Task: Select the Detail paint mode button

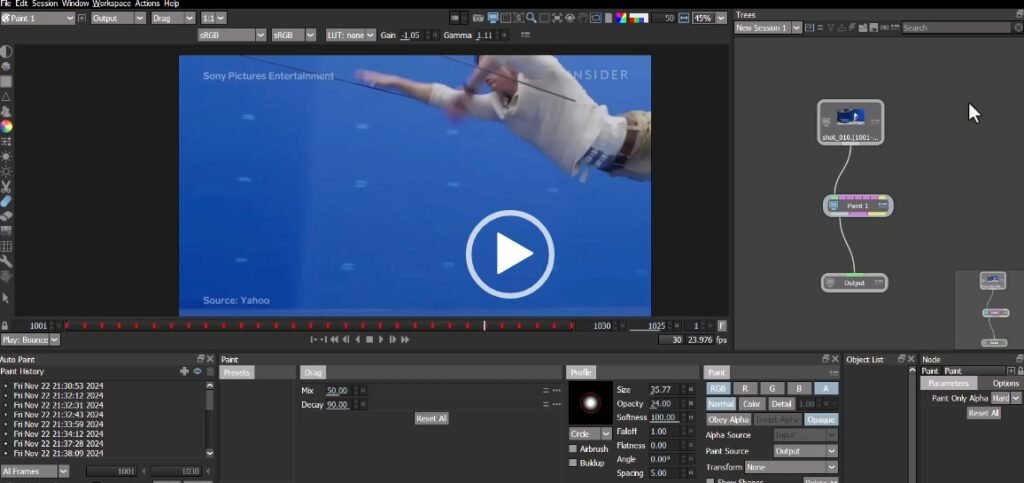Action: coord(781,404)
